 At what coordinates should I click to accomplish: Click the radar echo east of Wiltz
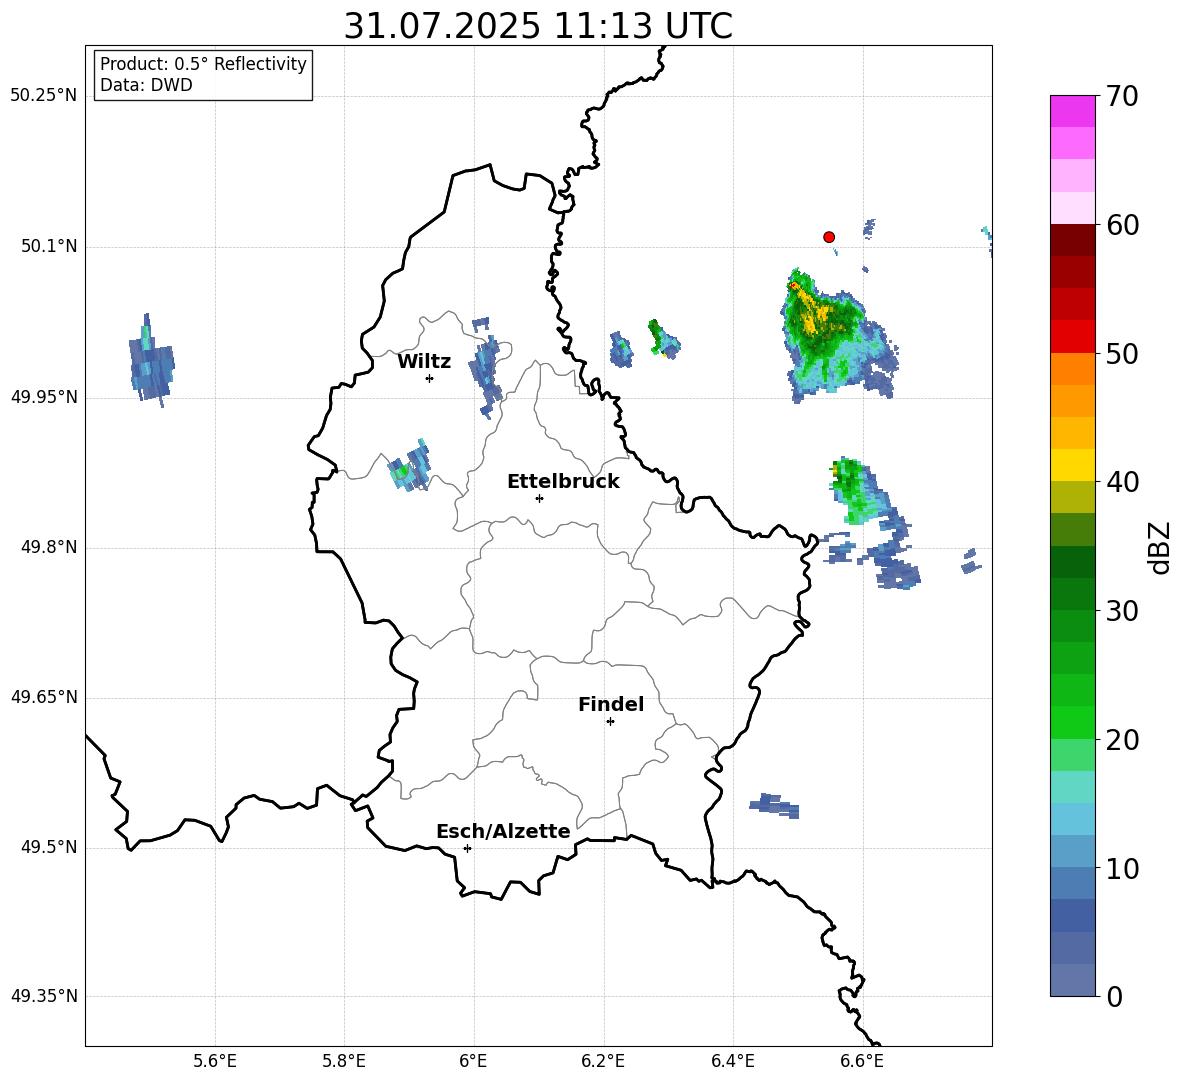[x=486, y=370]
